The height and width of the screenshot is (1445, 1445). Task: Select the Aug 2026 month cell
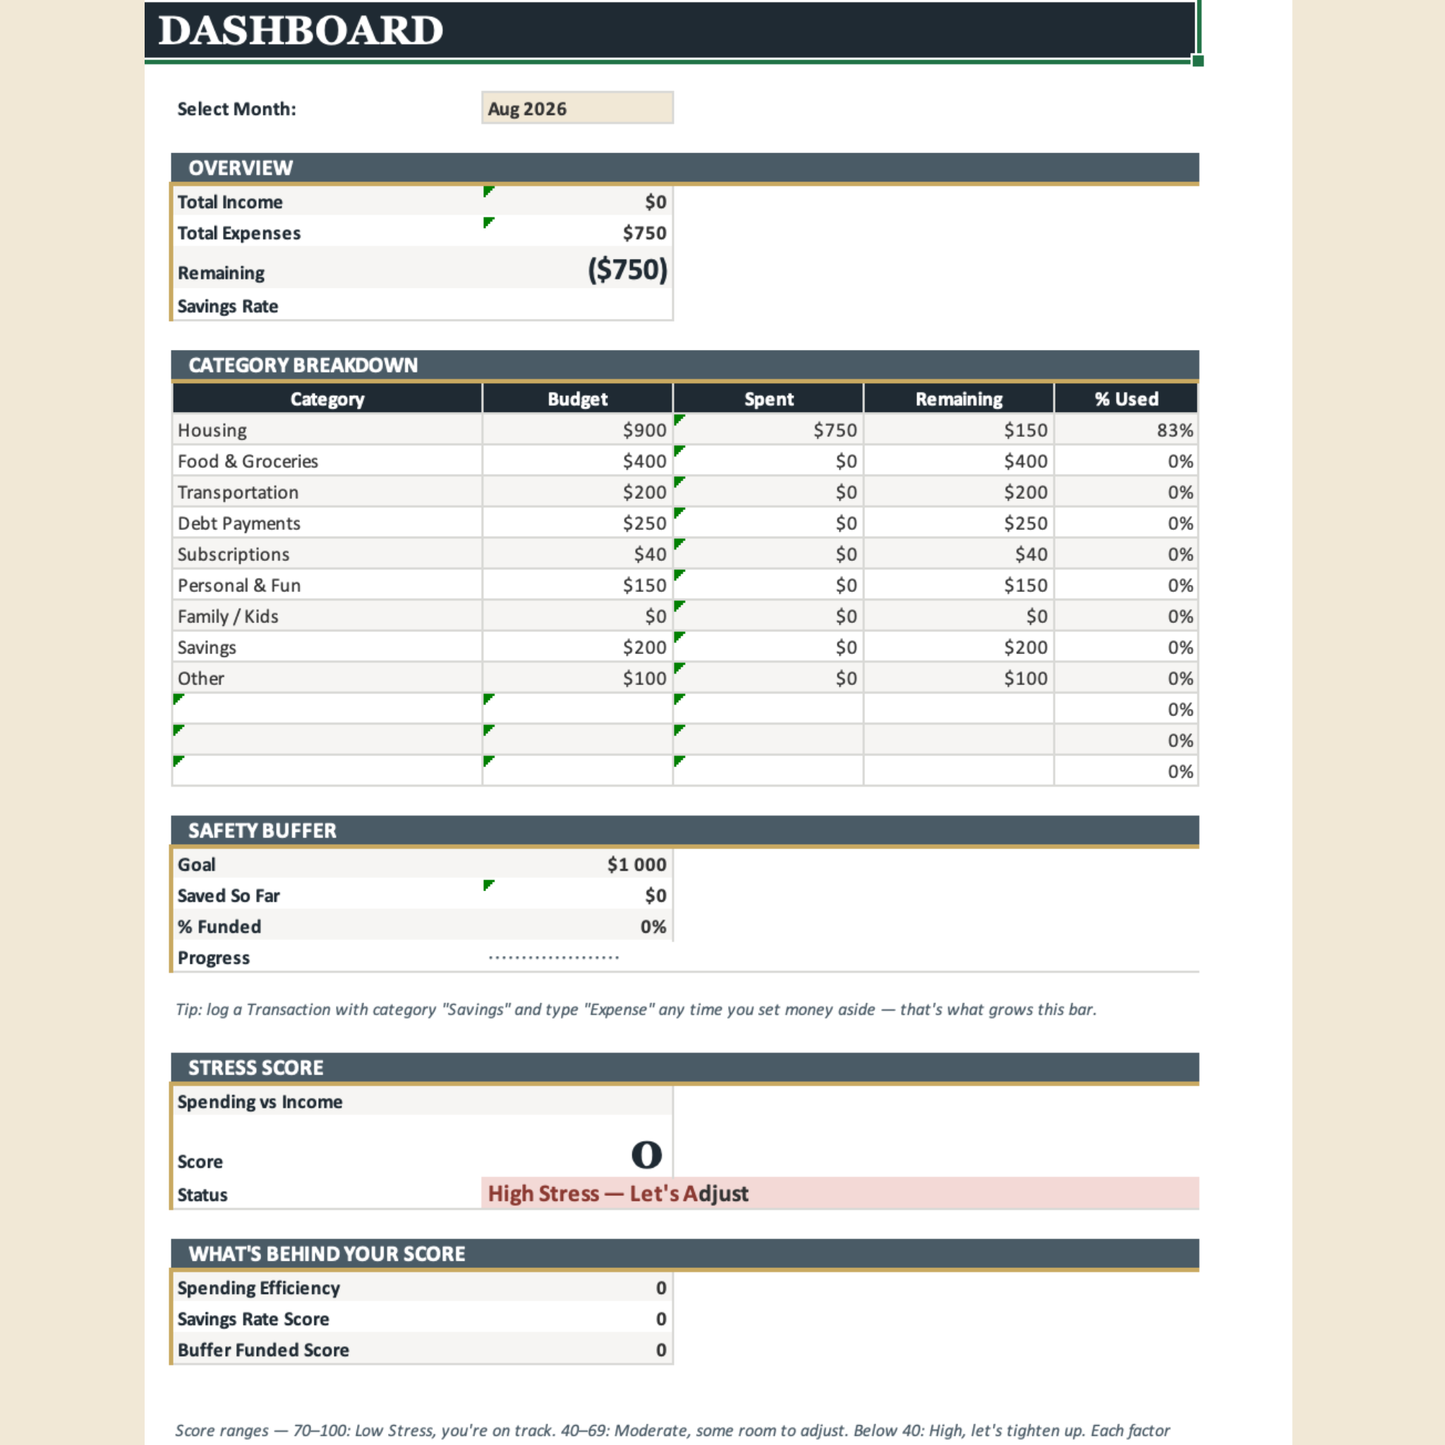point(577,108)
